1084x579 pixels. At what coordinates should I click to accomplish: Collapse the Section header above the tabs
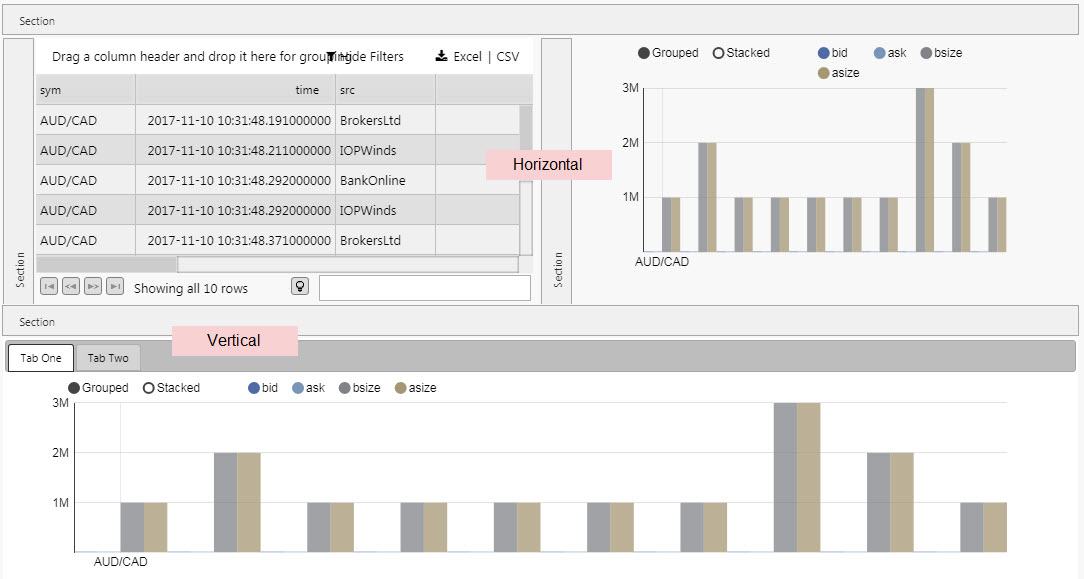pos(540,322)
